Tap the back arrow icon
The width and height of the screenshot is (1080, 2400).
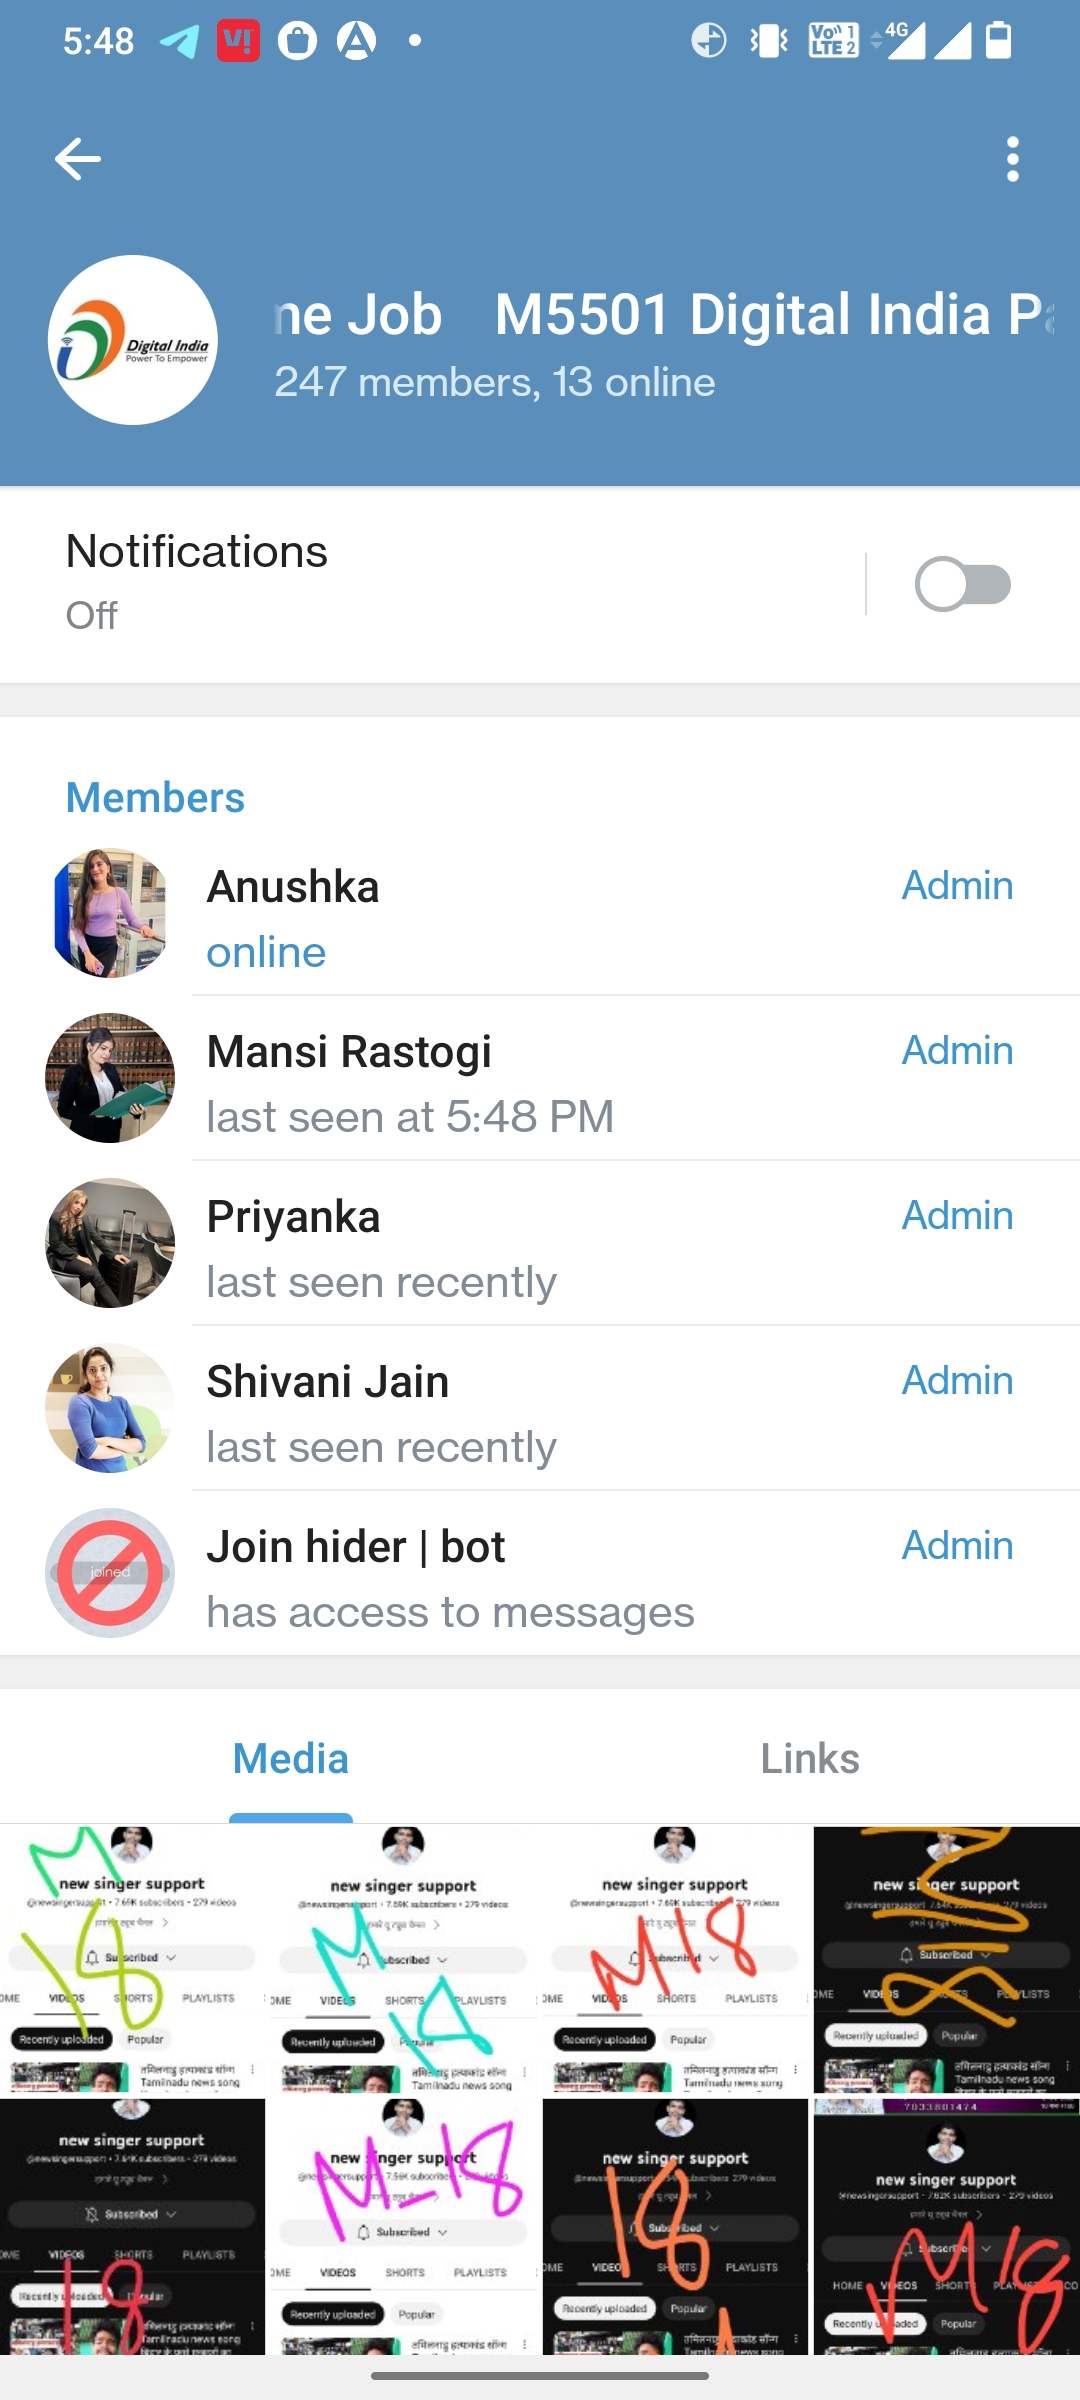pyautogui.click(x=77, y=159)
